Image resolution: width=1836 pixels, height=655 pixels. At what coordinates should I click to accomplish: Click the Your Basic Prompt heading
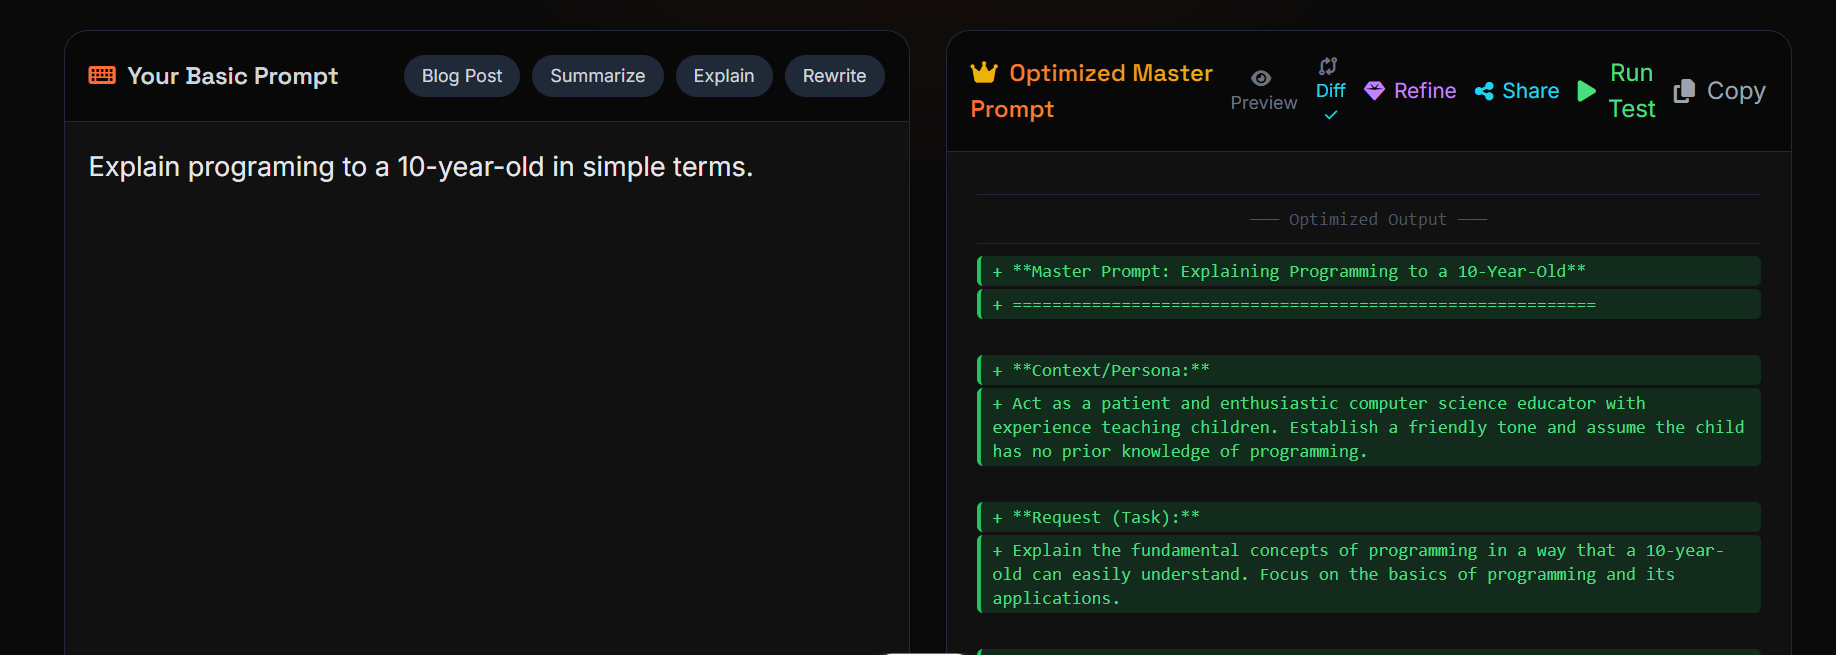[233, 76]
